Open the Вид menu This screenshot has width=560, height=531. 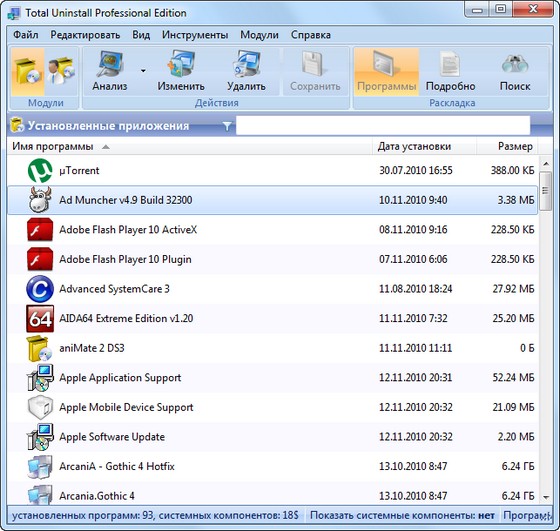pyautogui.click(x=141, y=35)
